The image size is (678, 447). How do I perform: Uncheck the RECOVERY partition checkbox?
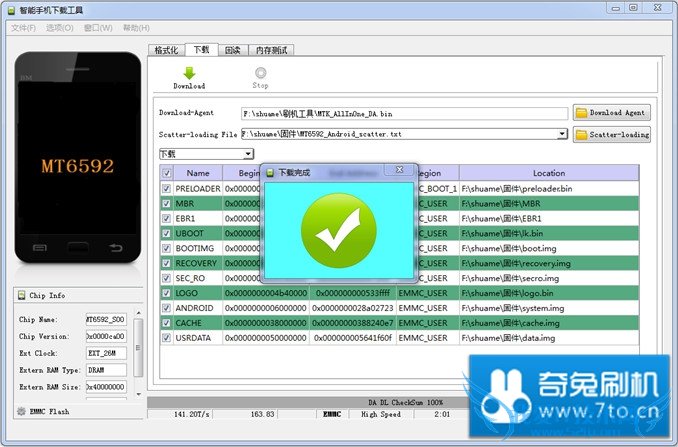click(166, 263)
